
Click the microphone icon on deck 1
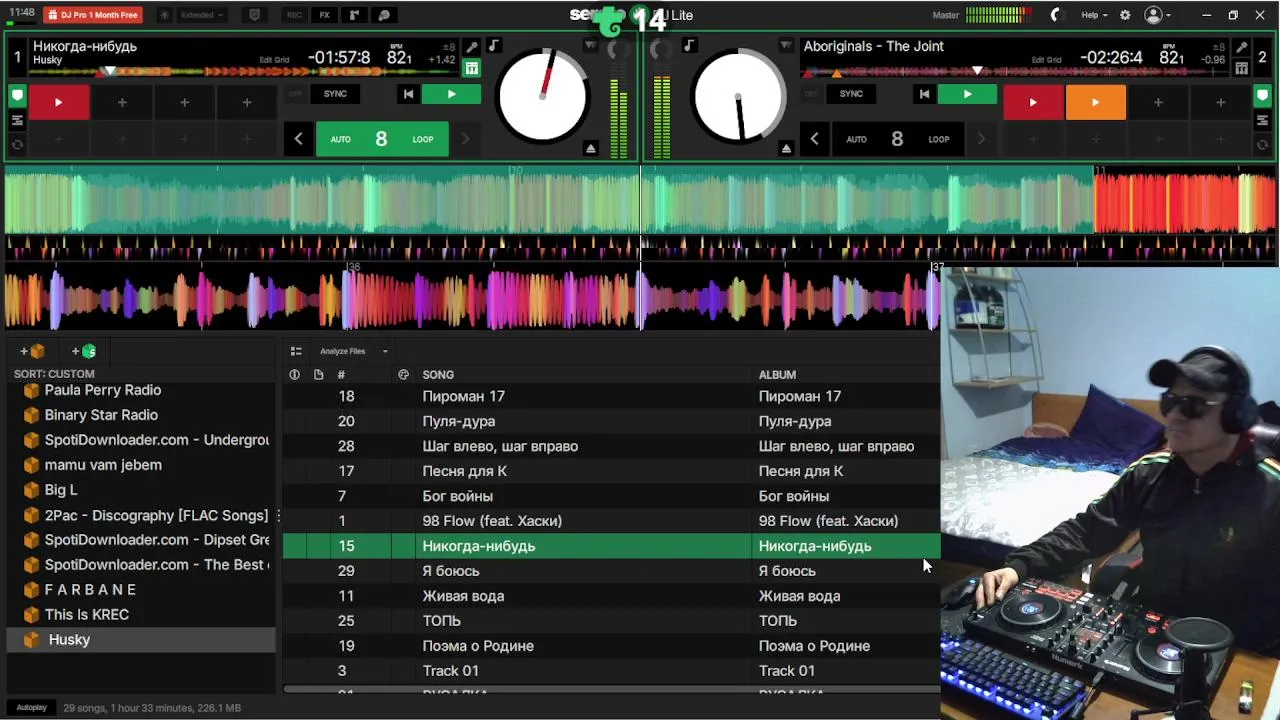(472, 48)
